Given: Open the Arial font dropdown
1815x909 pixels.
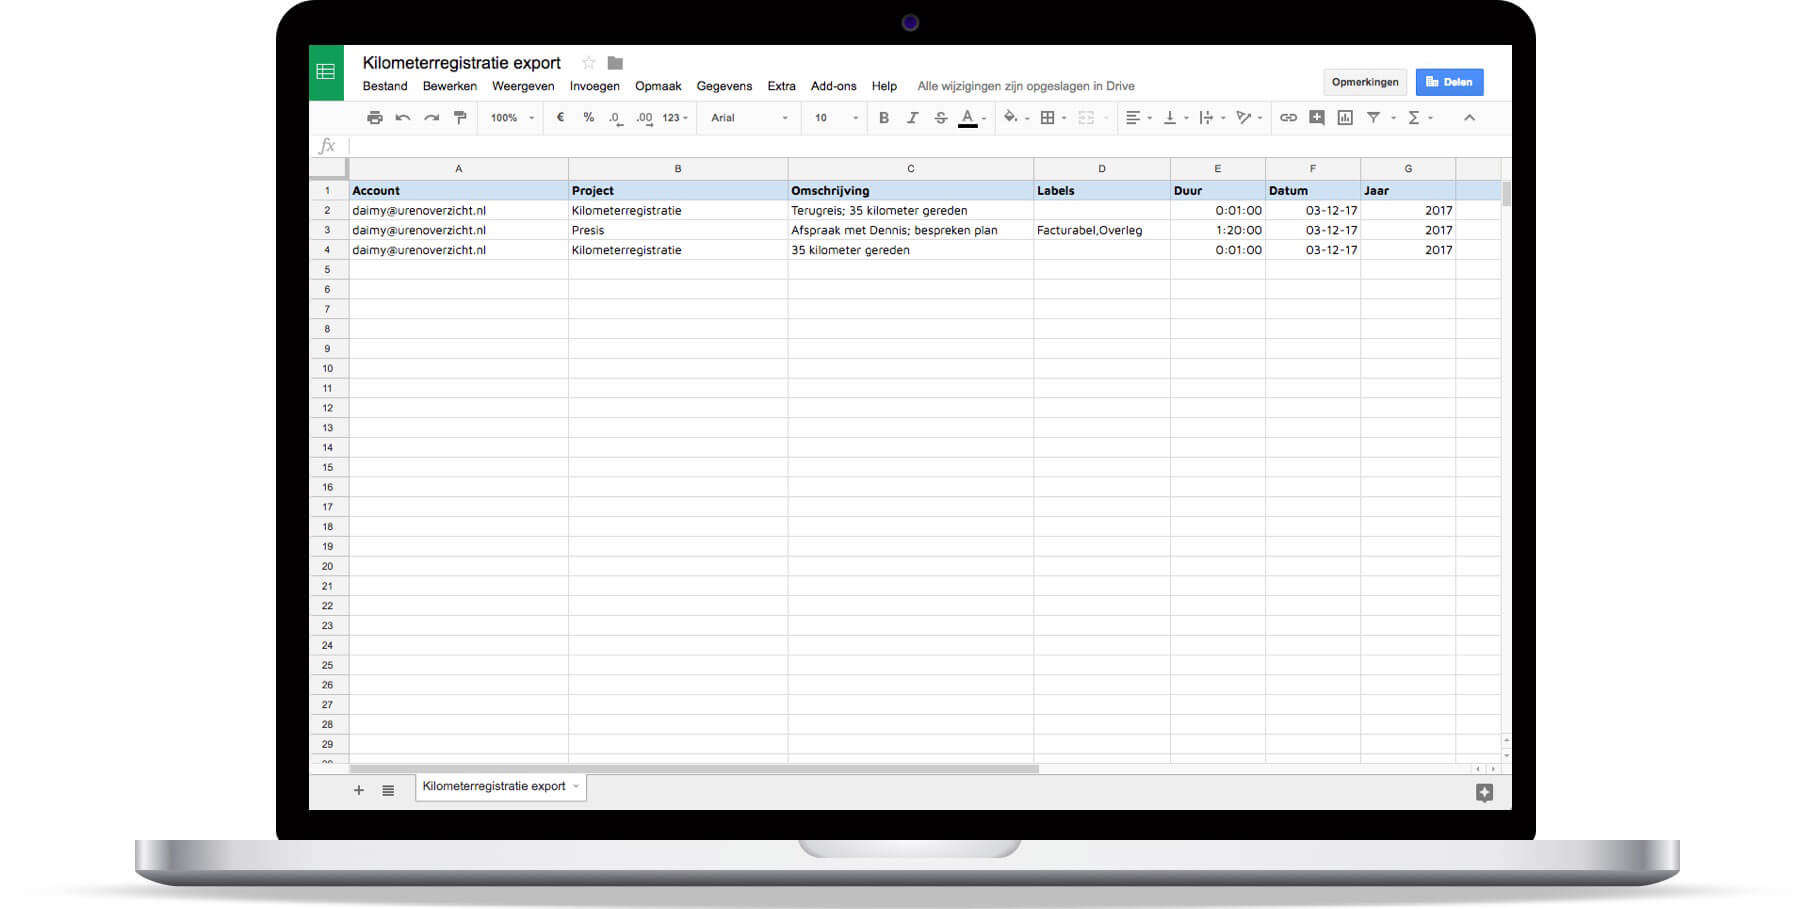Looking at the screenshot, I should point(749,118).
